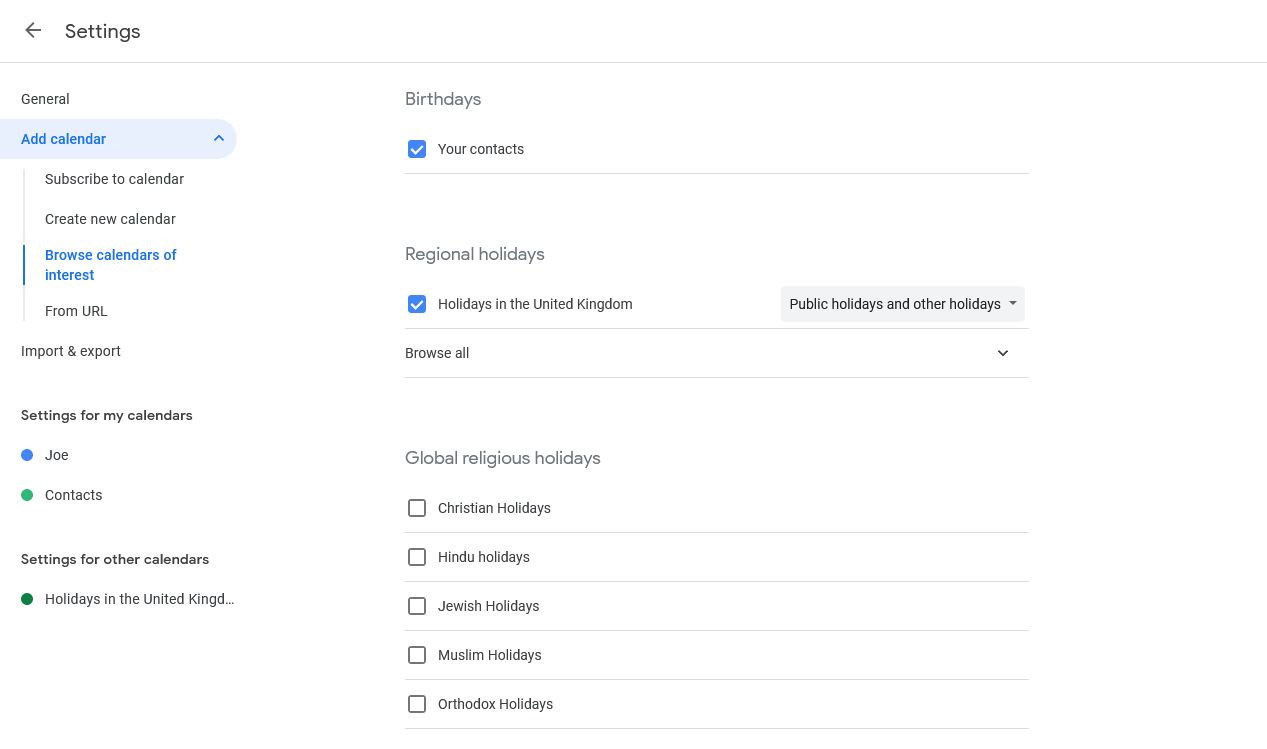Image resolution: width=1267 pixels, height=749 pixels.
Task: Go to Import & export settings
Action: [x=71, y=351]
